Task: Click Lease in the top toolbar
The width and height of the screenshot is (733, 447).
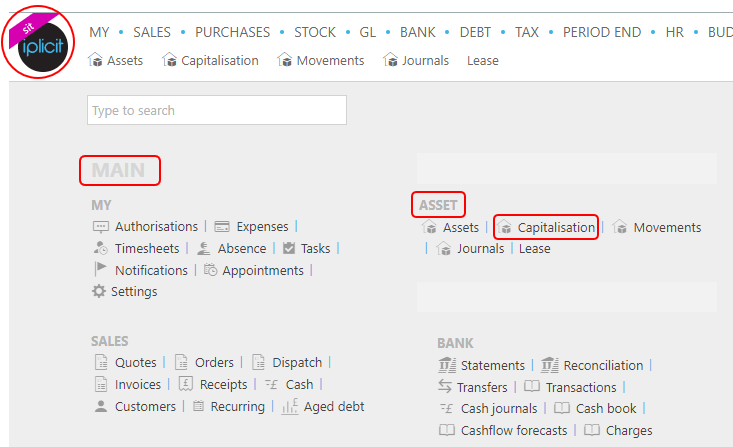Action: coord(483,61)
